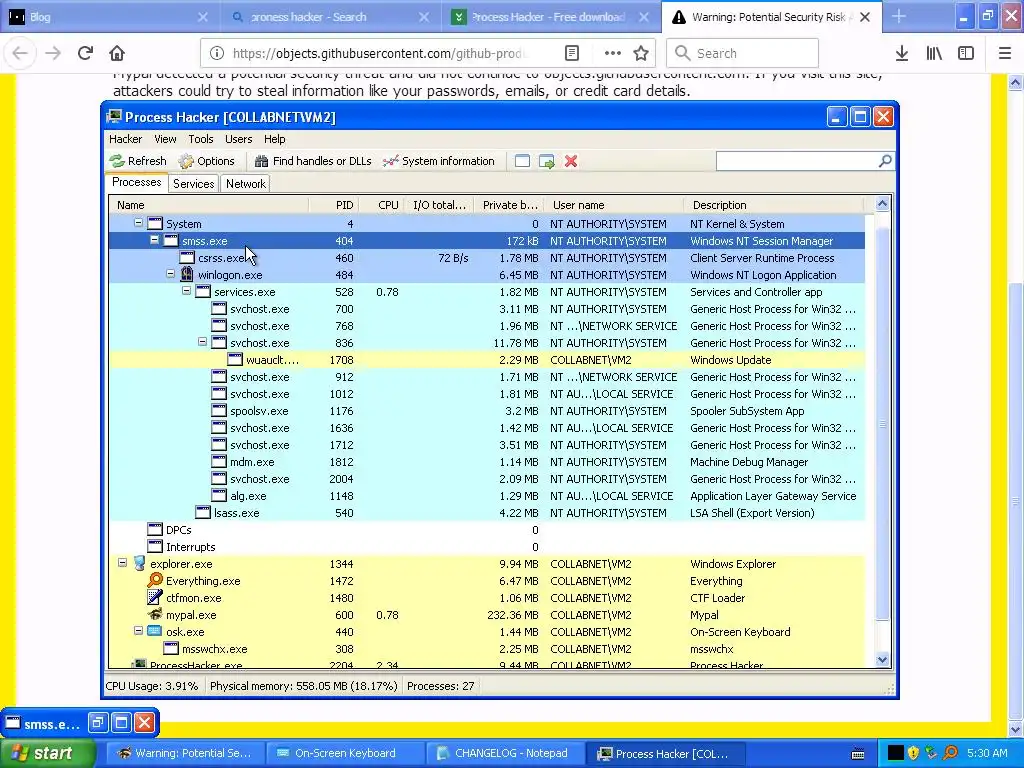Open System information

tap(439, 161)
